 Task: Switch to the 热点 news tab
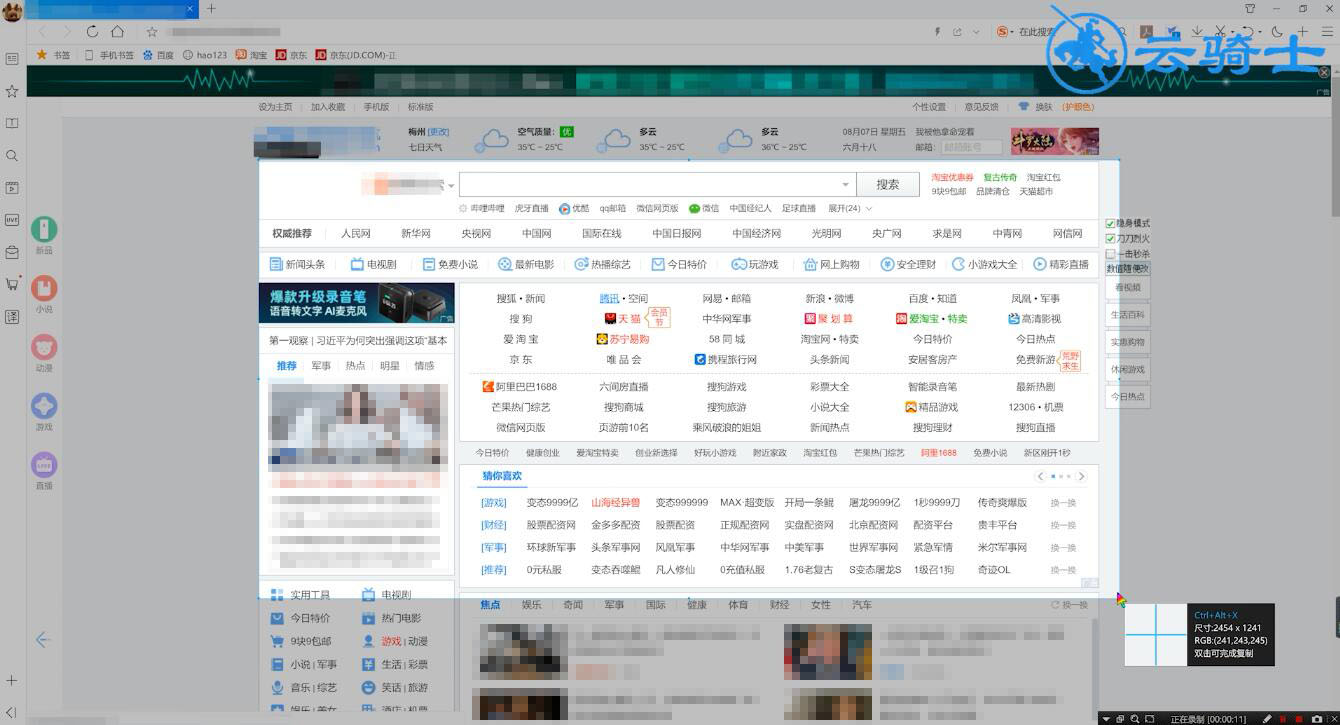355,366
